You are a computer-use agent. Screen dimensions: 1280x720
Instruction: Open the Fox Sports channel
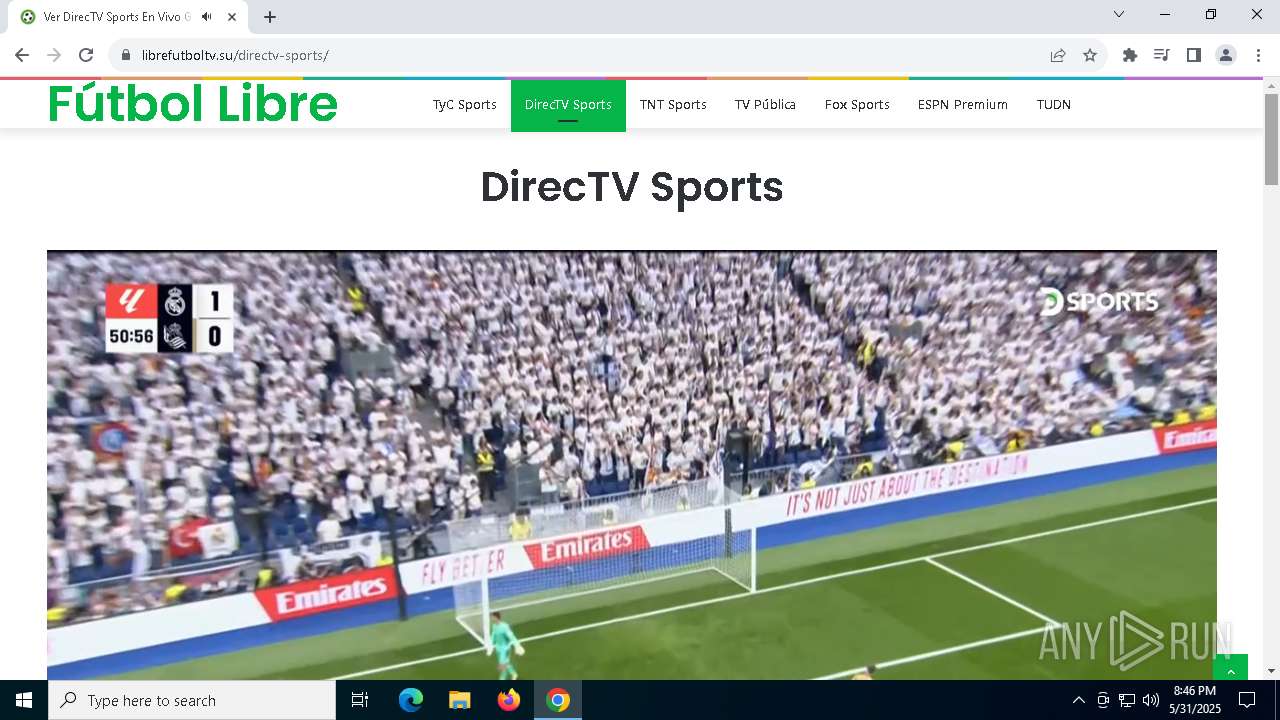tap(857, 104)
